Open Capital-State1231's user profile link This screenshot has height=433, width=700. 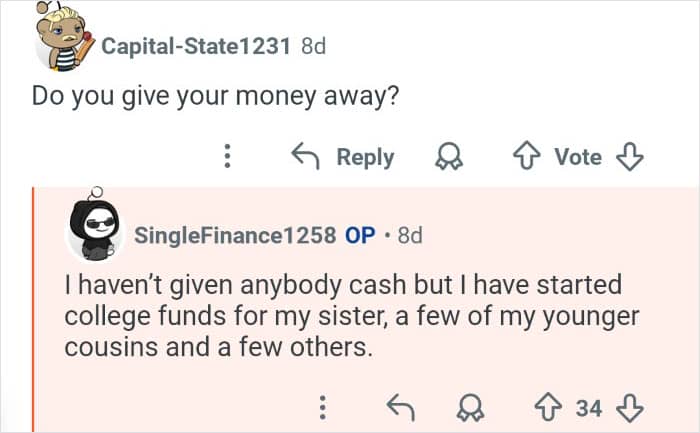196,46
